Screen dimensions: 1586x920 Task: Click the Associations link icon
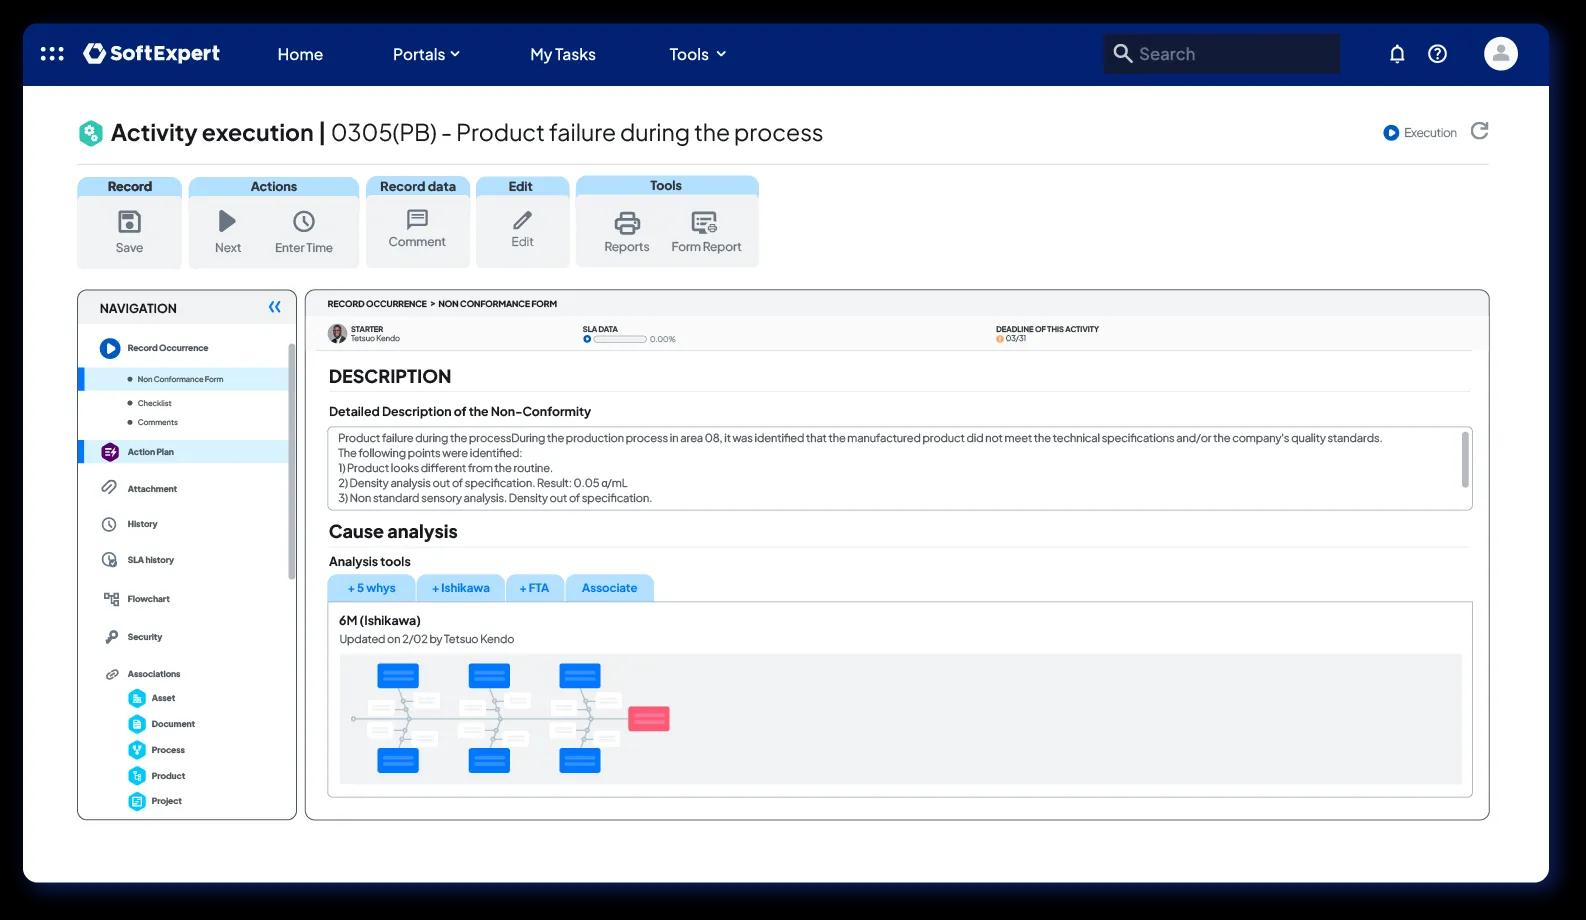tap(112, 674)
